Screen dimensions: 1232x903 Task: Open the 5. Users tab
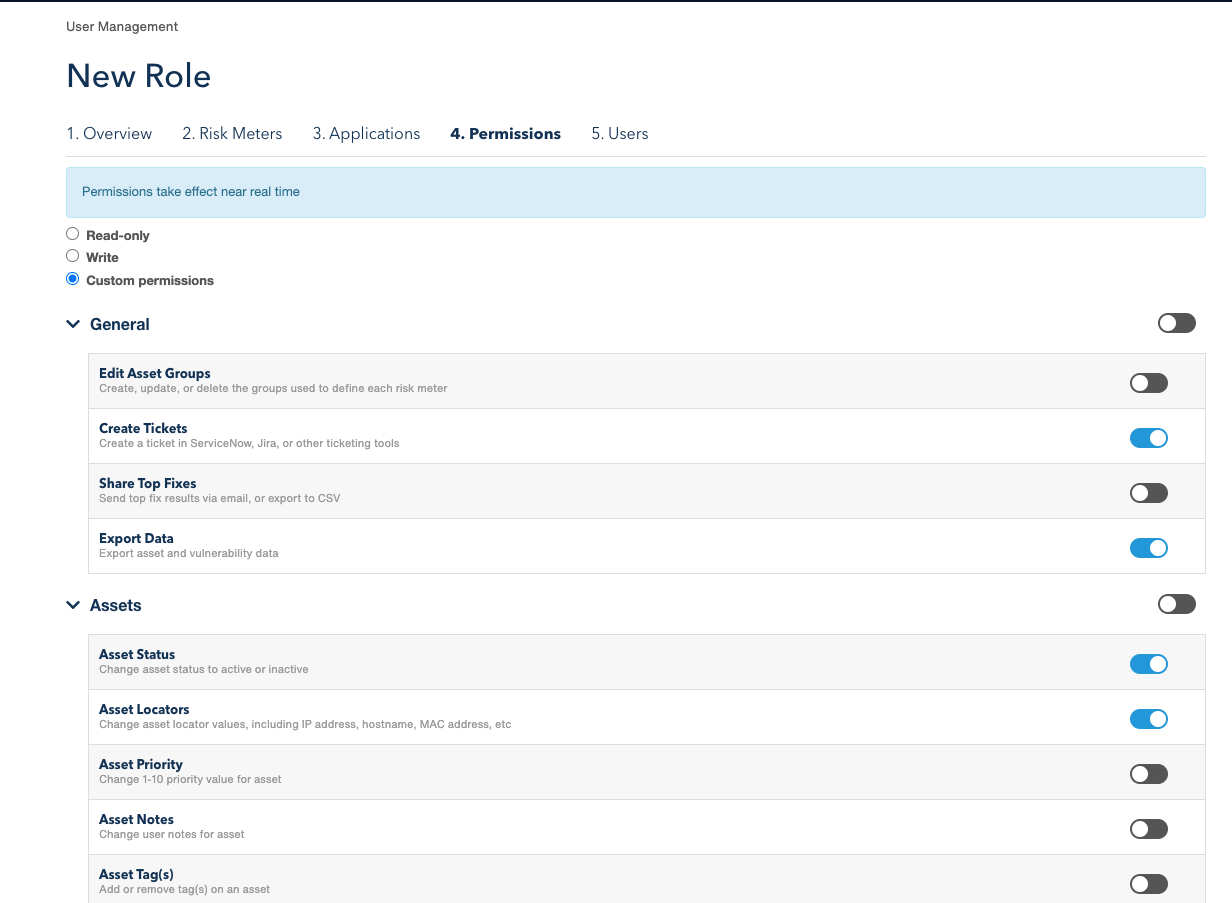(x=619, y=134)
